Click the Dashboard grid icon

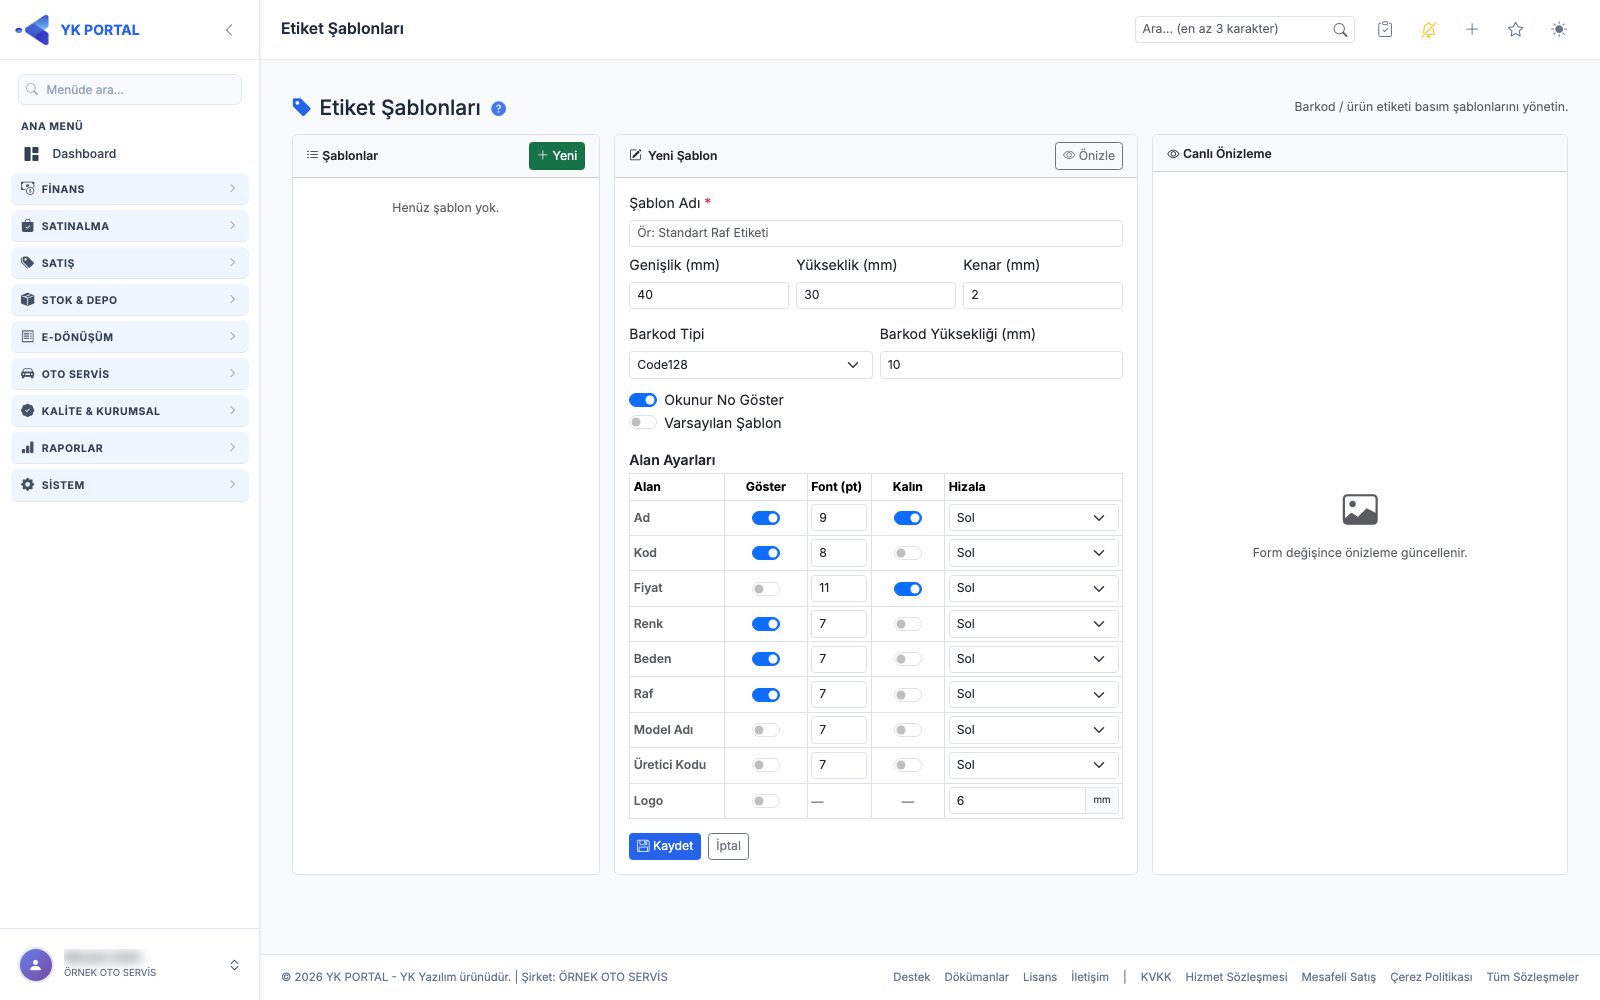[32, 154]
